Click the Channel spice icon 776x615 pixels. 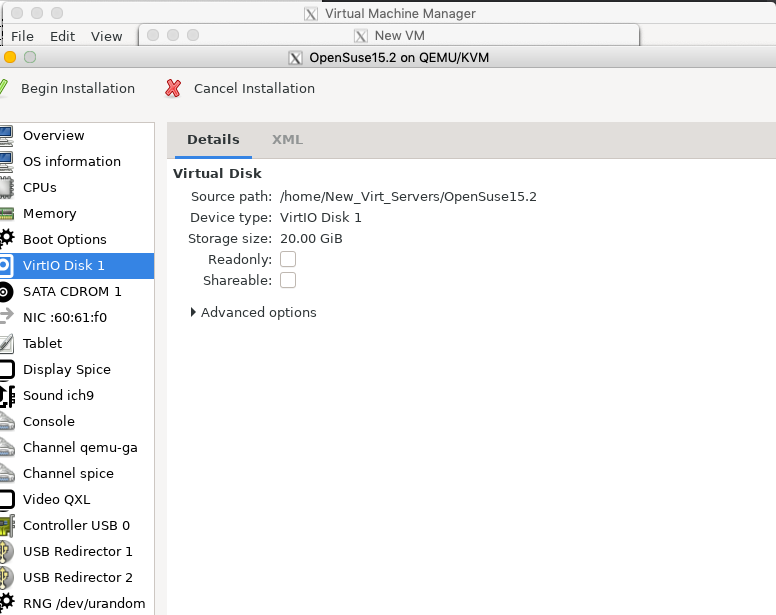point(7,473)
